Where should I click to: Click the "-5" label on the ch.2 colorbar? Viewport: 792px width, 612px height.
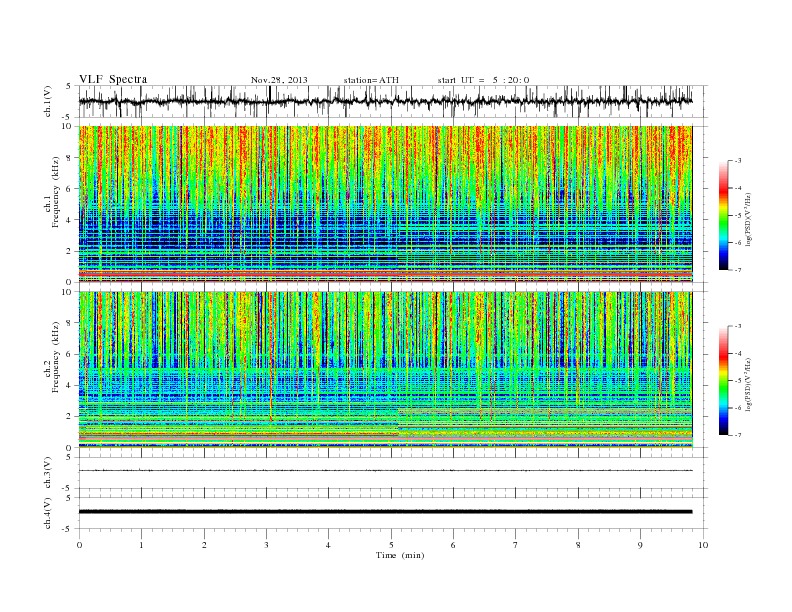pos(738,381)
